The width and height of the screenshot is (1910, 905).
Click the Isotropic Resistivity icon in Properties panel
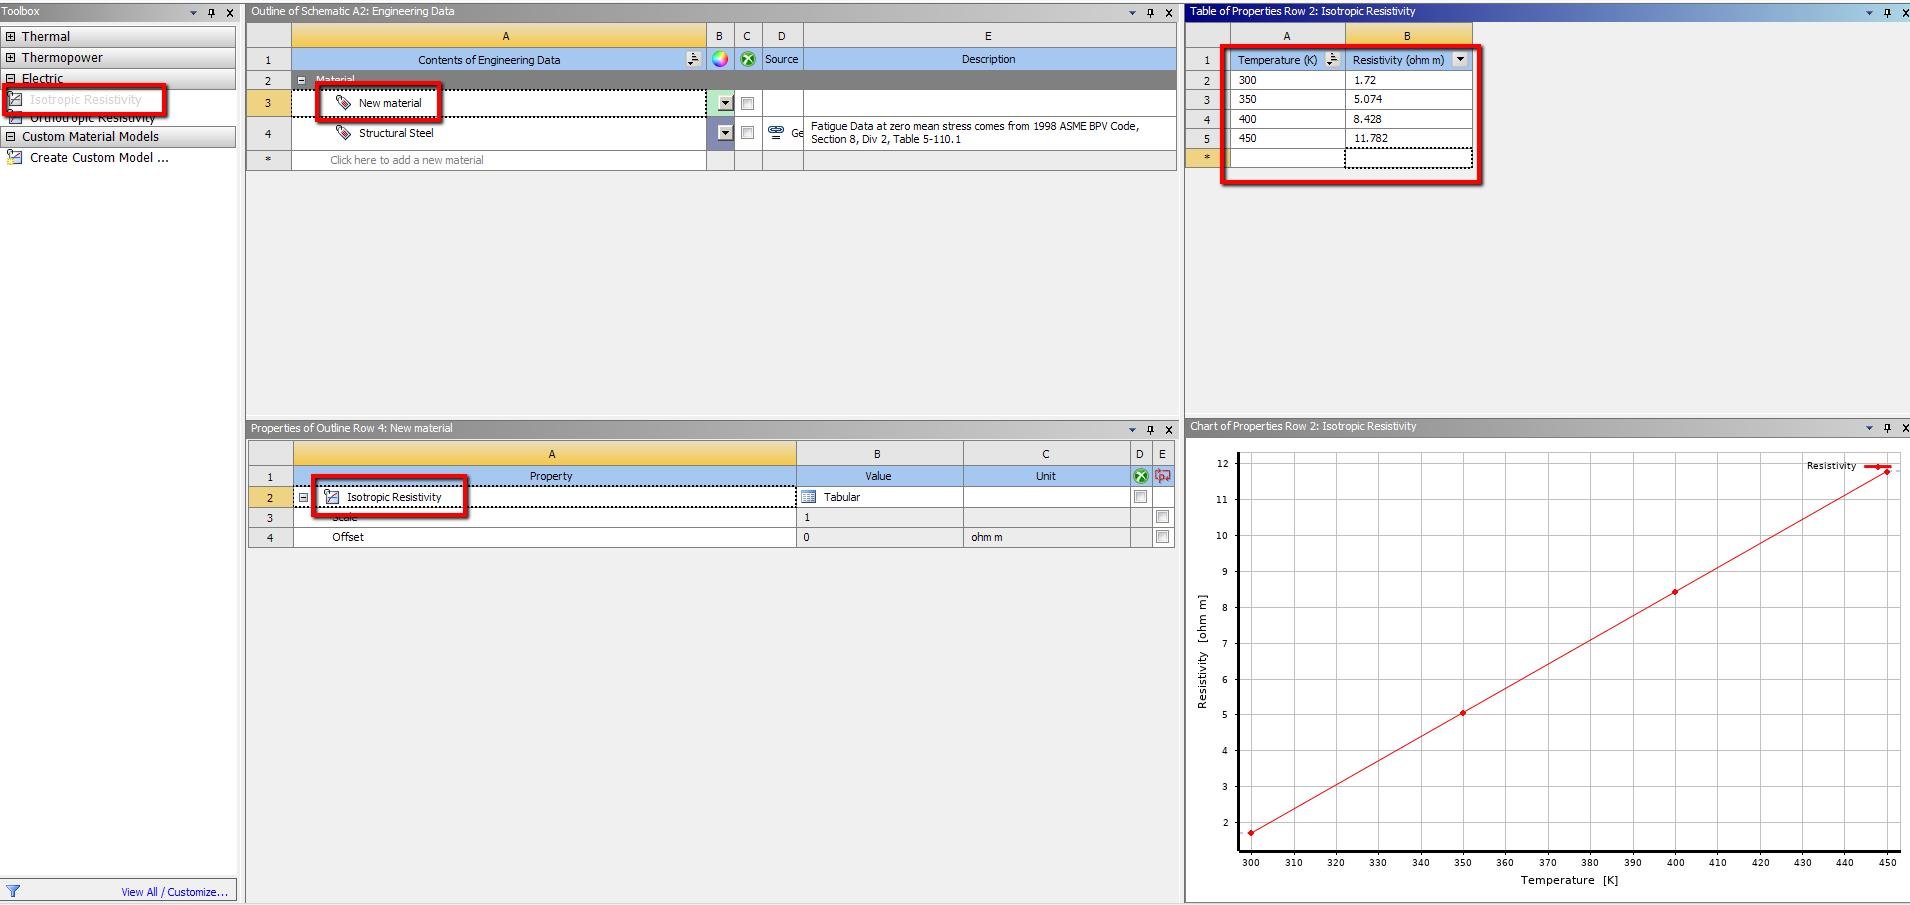coord(331,497)
